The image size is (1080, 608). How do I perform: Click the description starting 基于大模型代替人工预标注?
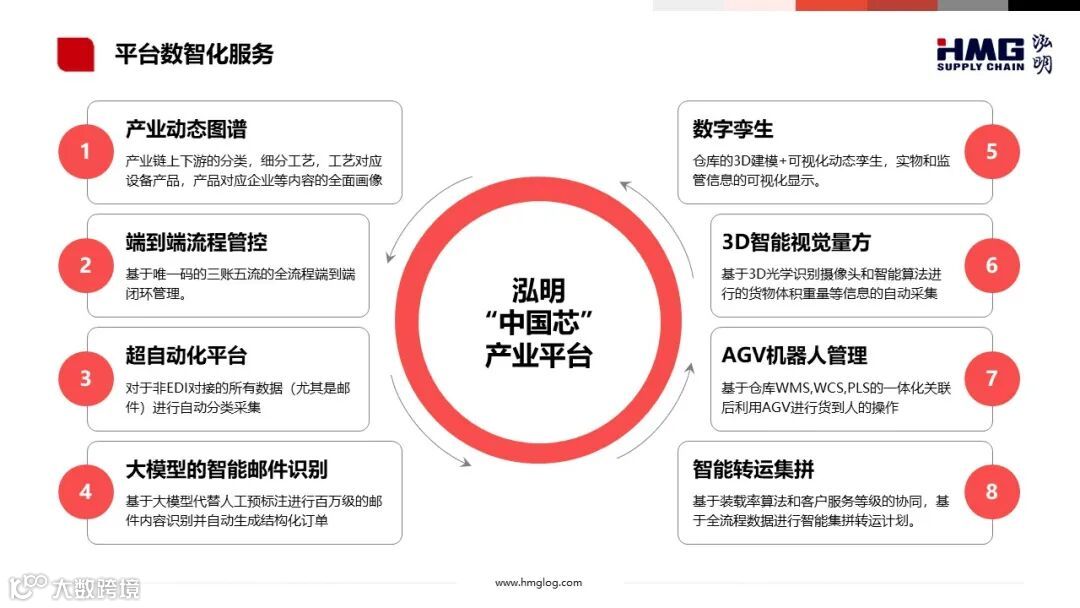tap(254, 511)
